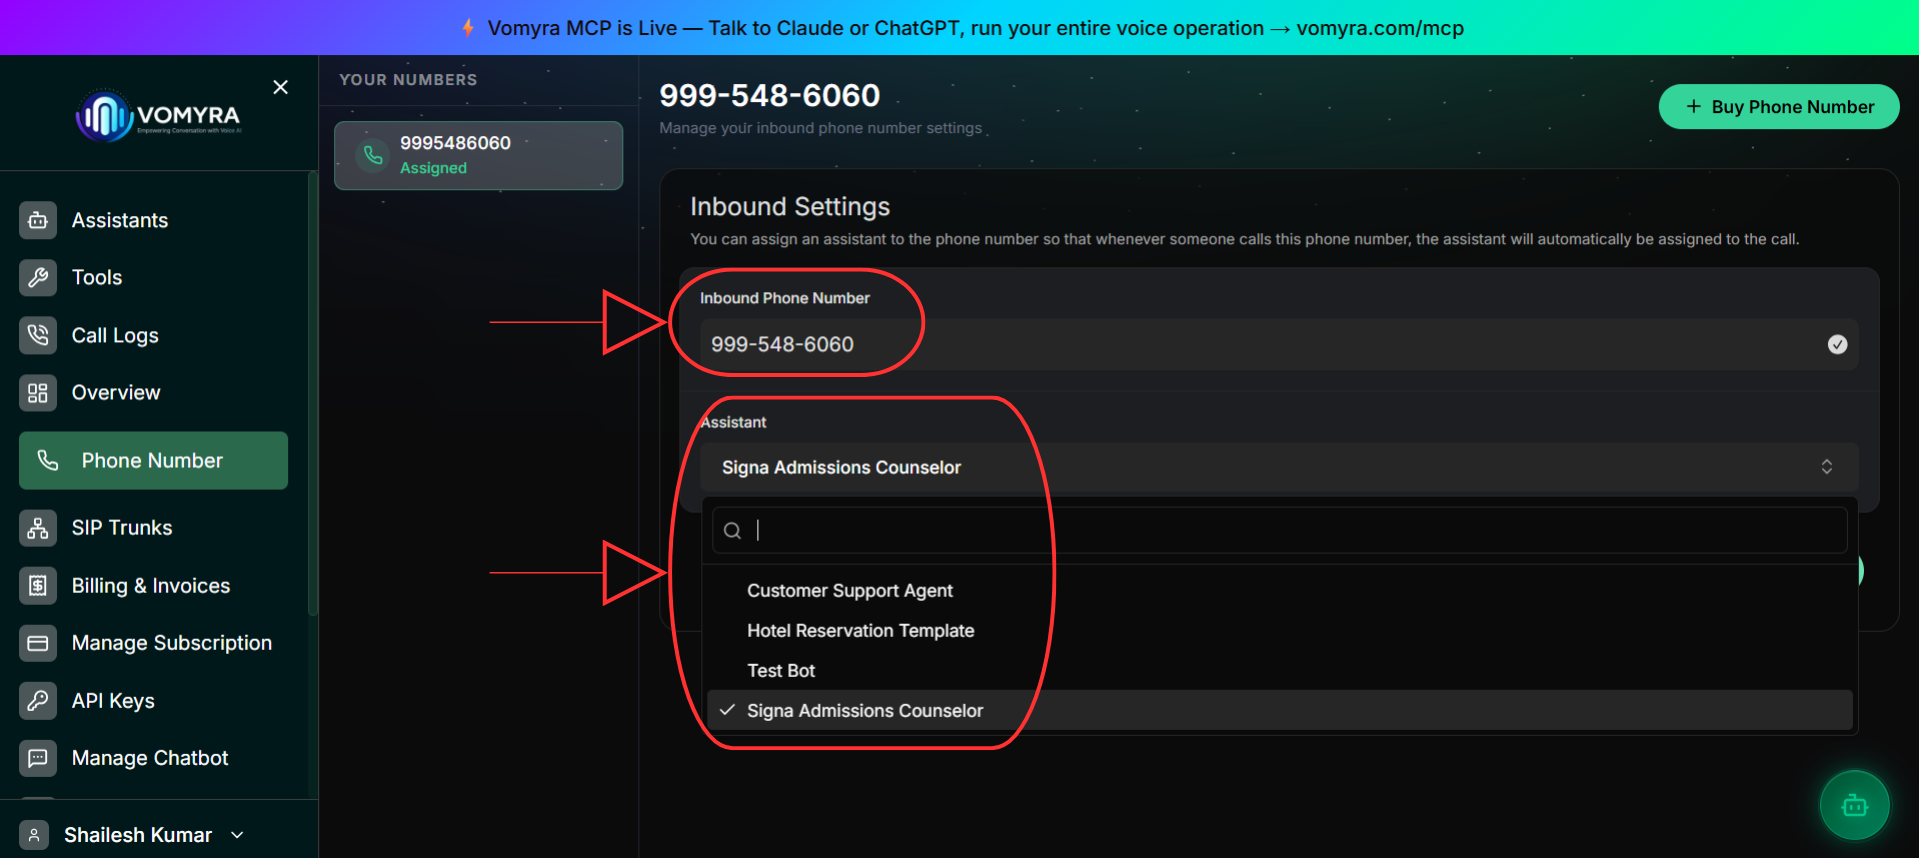
Task: Click the Inbound Settings heading
Action: [790, 206]
